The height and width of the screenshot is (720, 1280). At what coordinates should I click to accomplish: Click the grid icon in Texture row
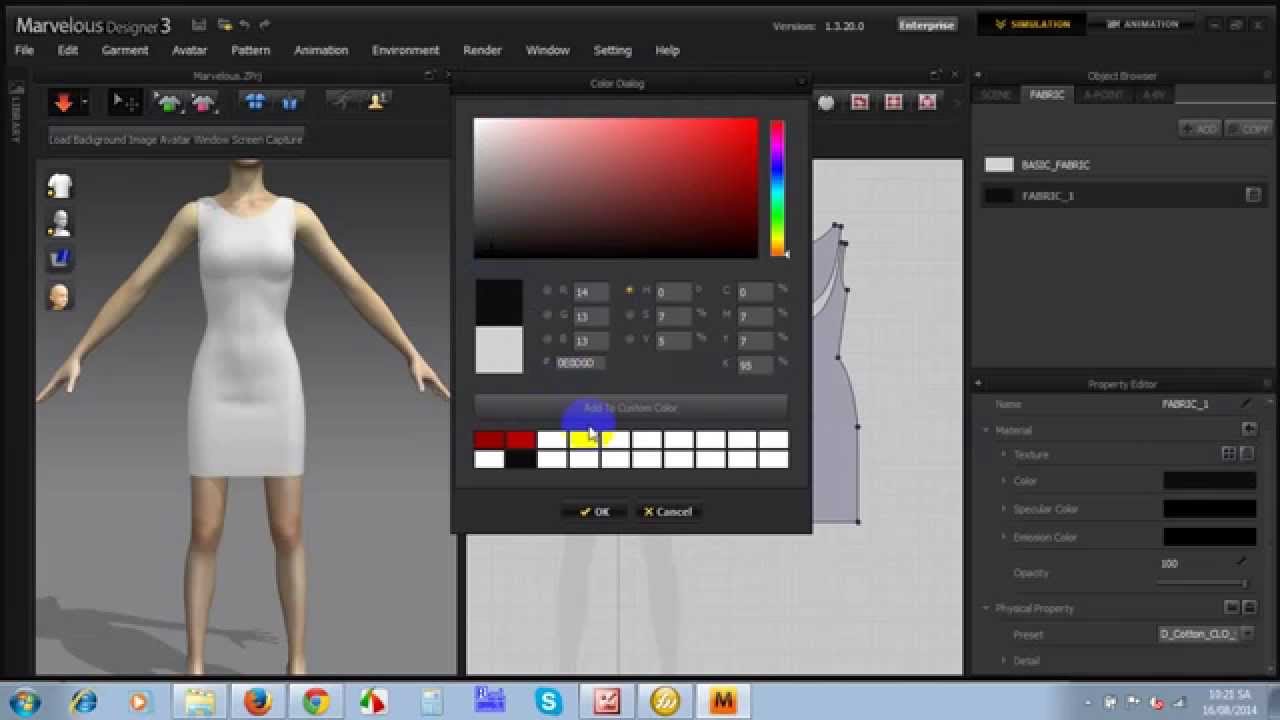[x=1229, y=454]
